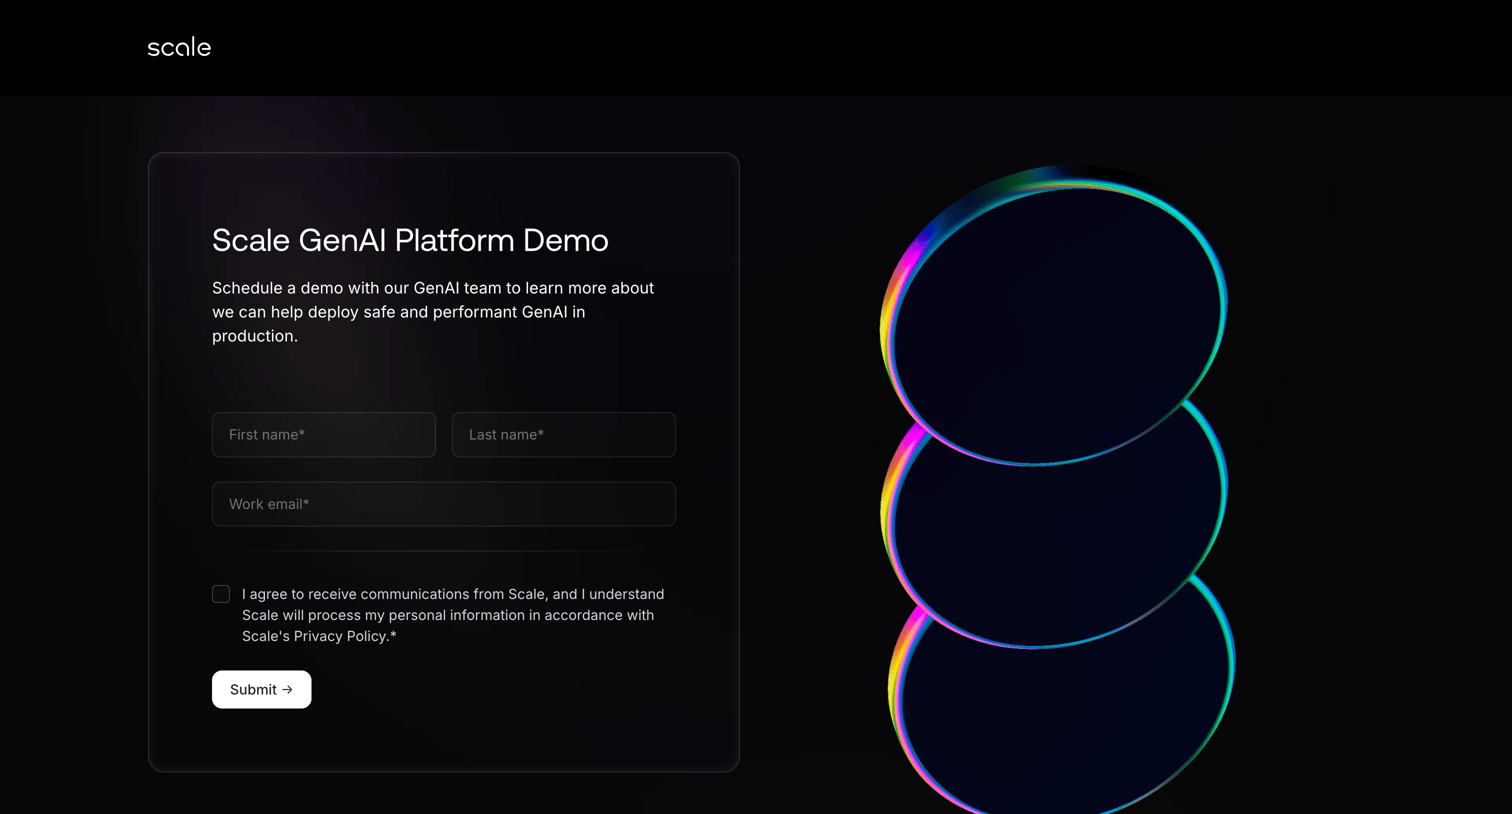Select the Last name input box
The height and width of the screenshot is (814, 1512).
[564, 435]
